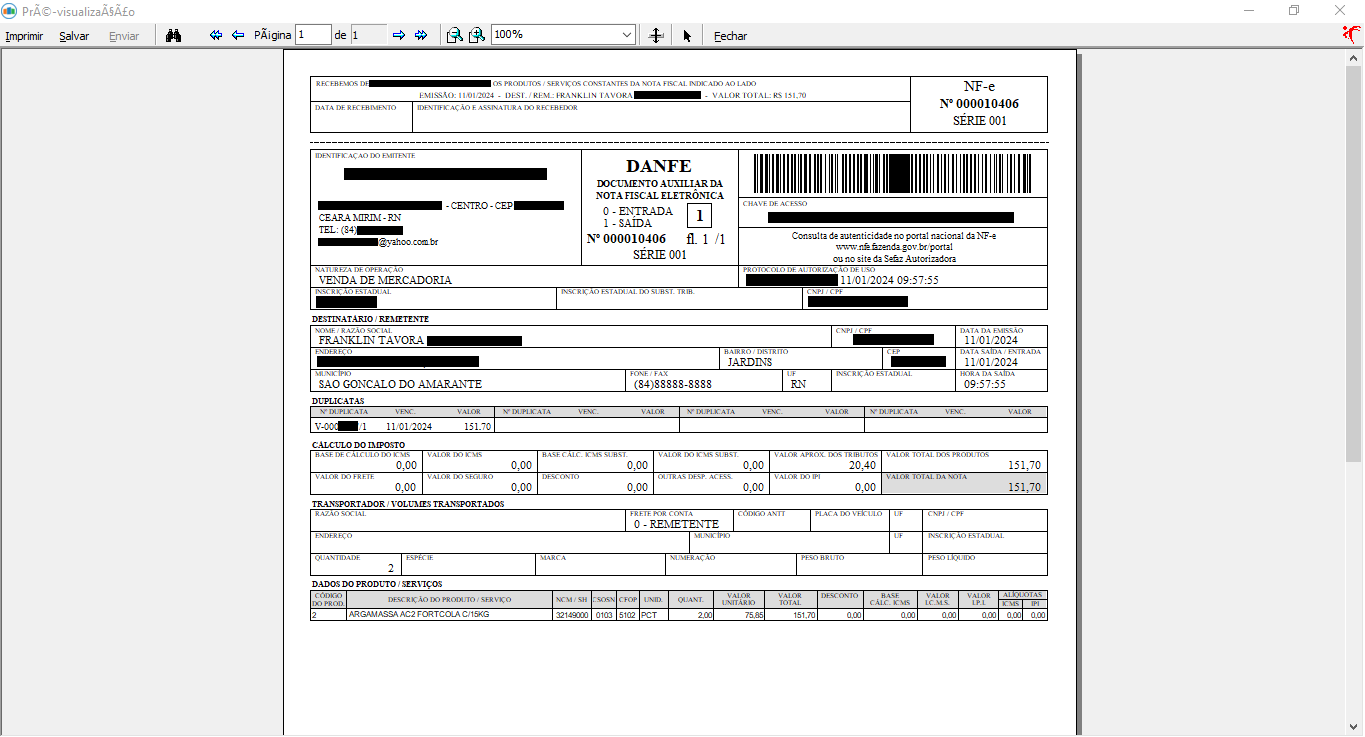The width and height of the screenshot is (1365, 737).
Task: Click the unit price 75,85
Action: pos(754,616)
